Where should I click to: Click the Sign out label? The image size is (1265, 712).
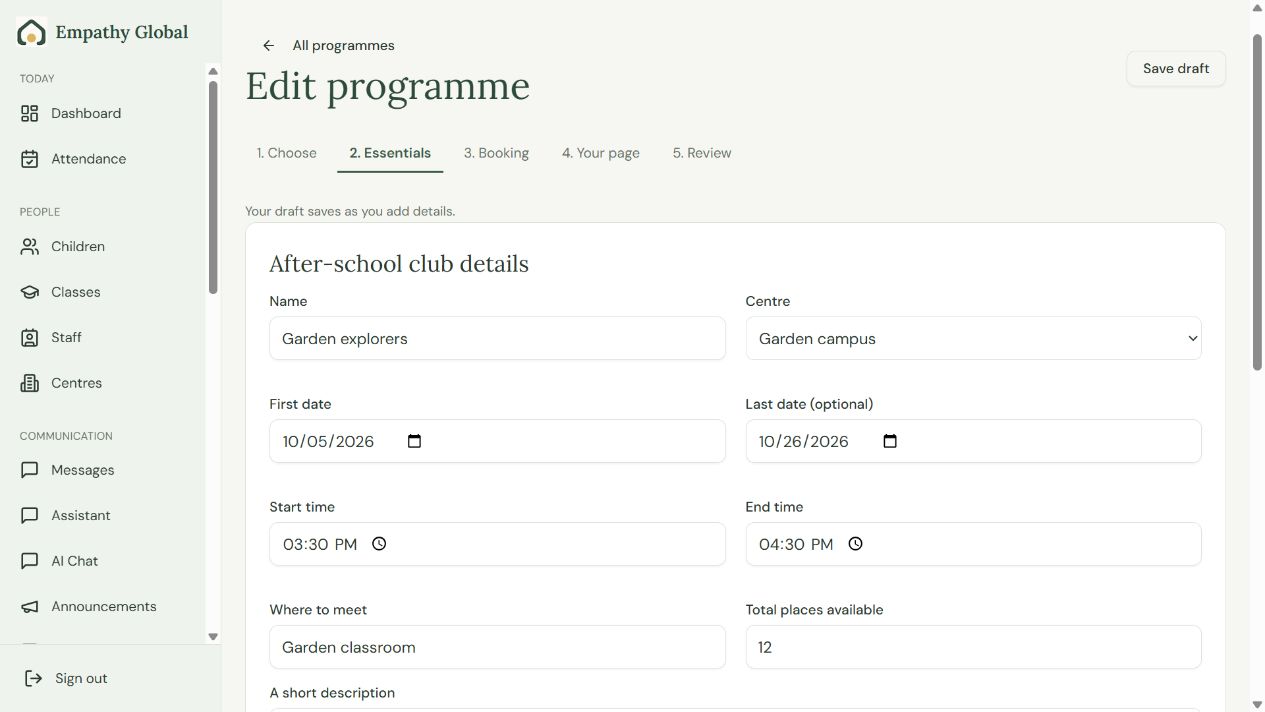click(x=81, y=679)
